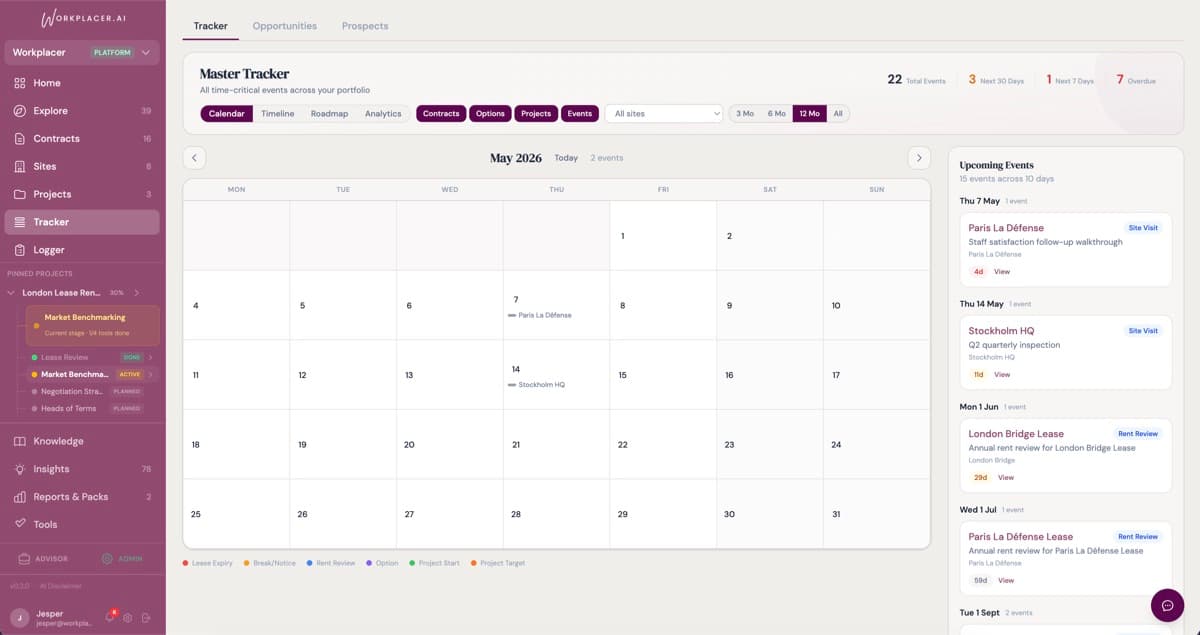Open the All sites dropdown
This screenshot has height=635, width=1200.
(x=664, y=114)
